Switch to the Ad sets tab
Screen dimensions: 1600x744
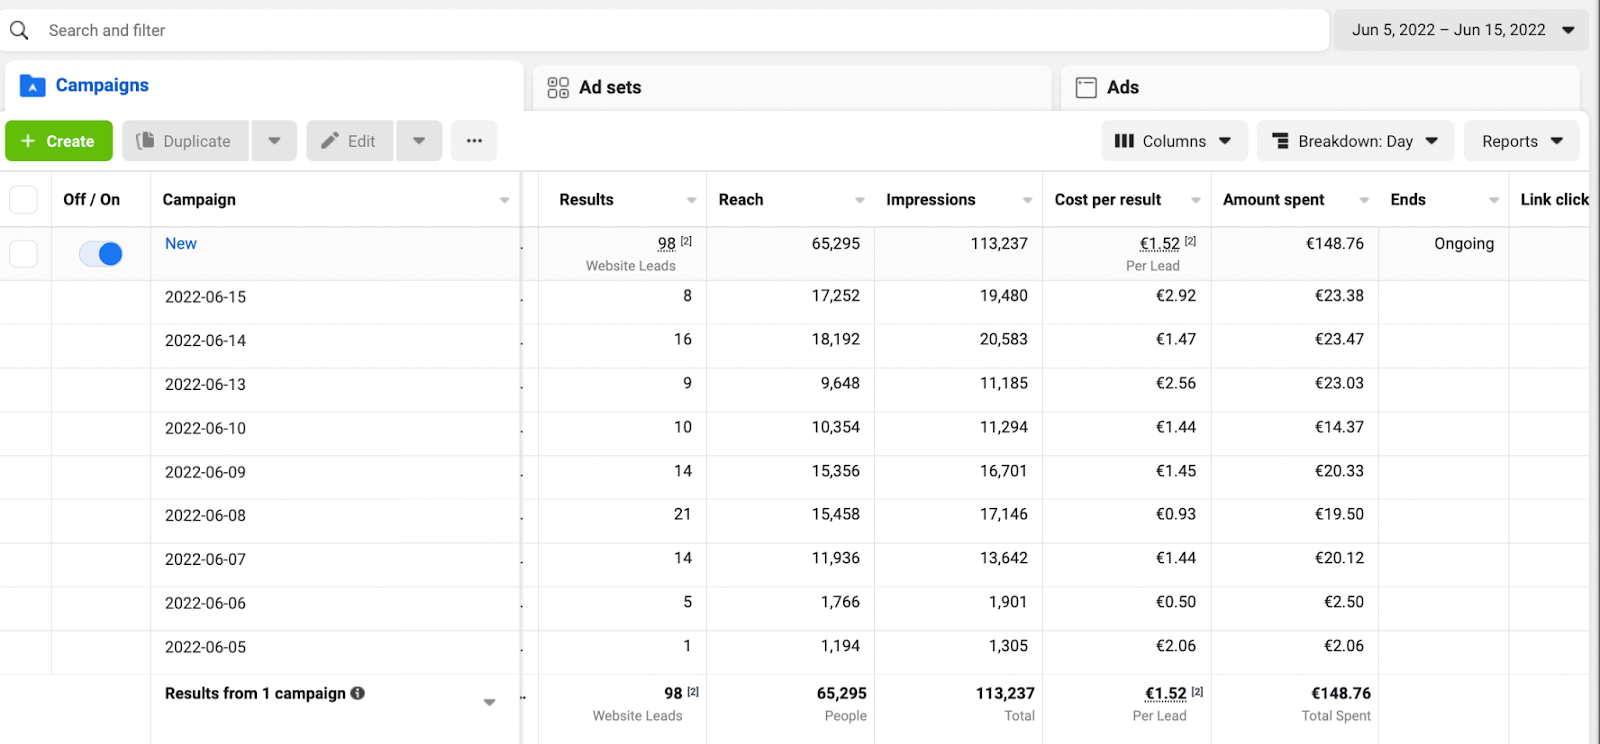[x=792, y=88]
